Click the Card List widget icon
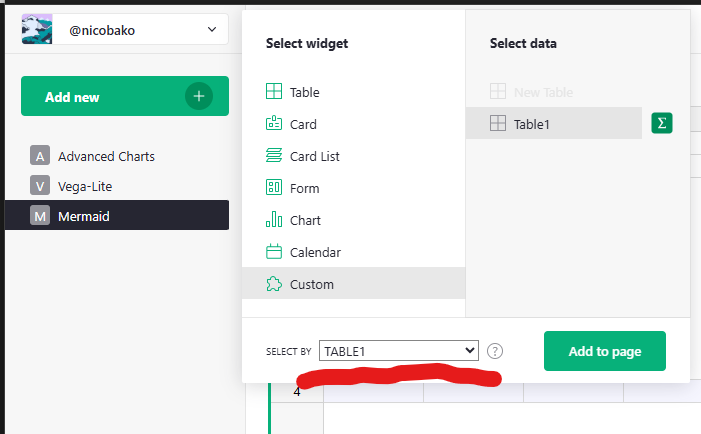701x434 pixels. click(x=274, y=156)
